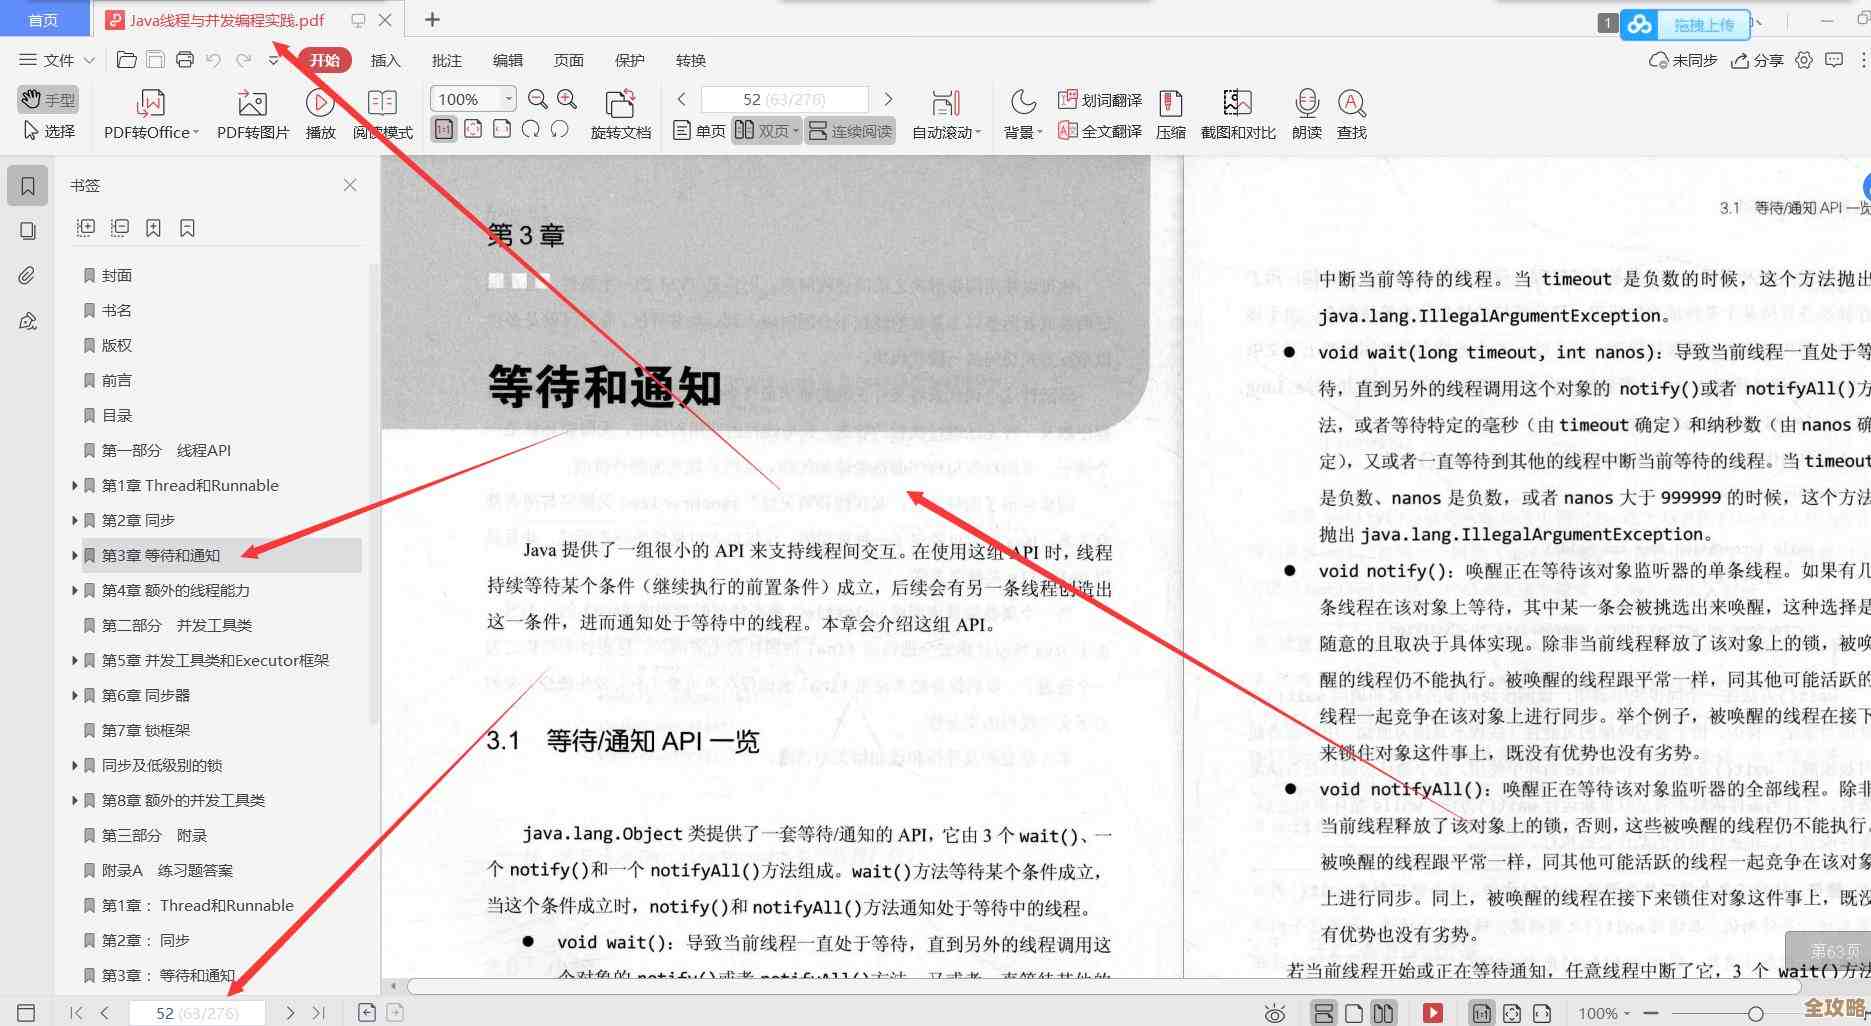Viewport: 1871px width, 1026px height.
Task: Run 全文翻译 full-text translation
Action: (1099, 130)
